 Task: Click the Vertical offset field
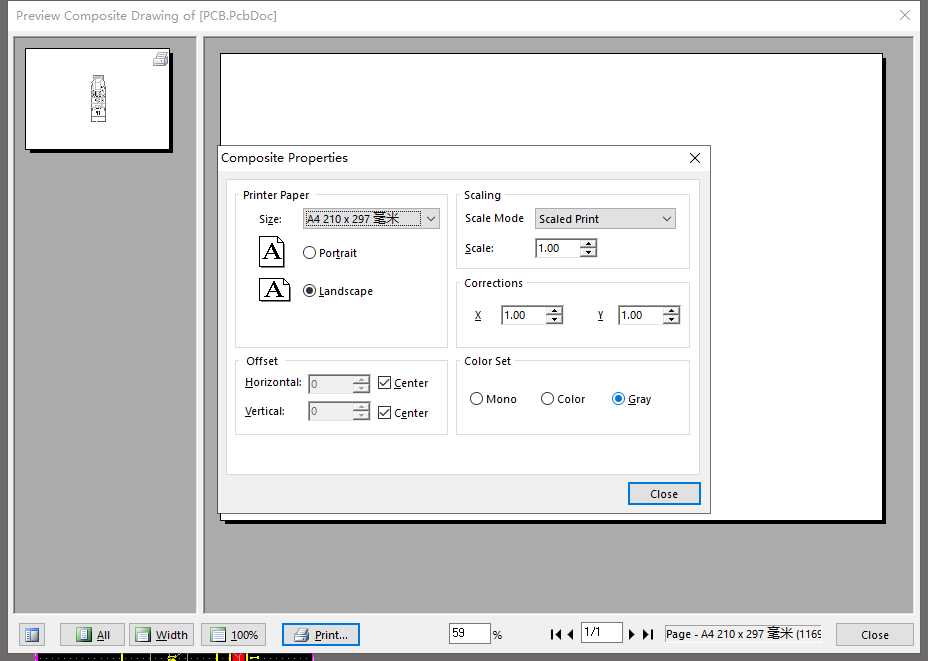(330, 411)
